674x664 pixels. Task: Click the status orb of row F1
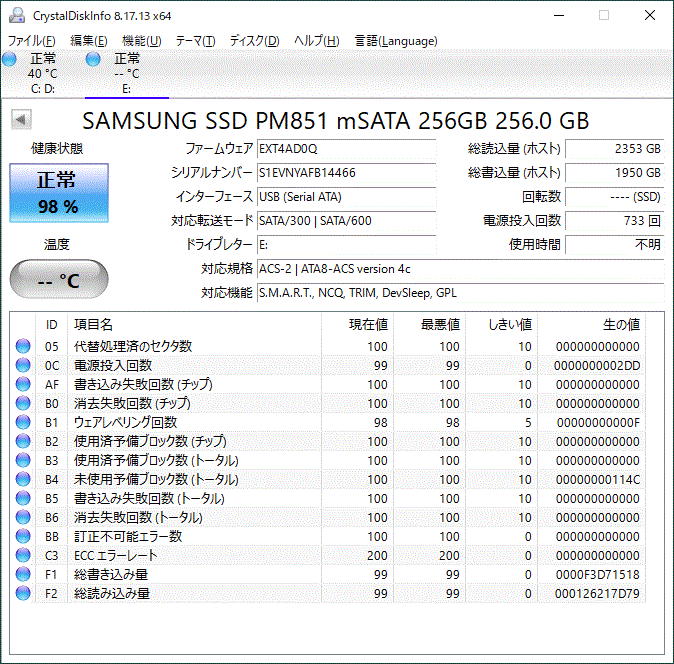tap(23, 574)
